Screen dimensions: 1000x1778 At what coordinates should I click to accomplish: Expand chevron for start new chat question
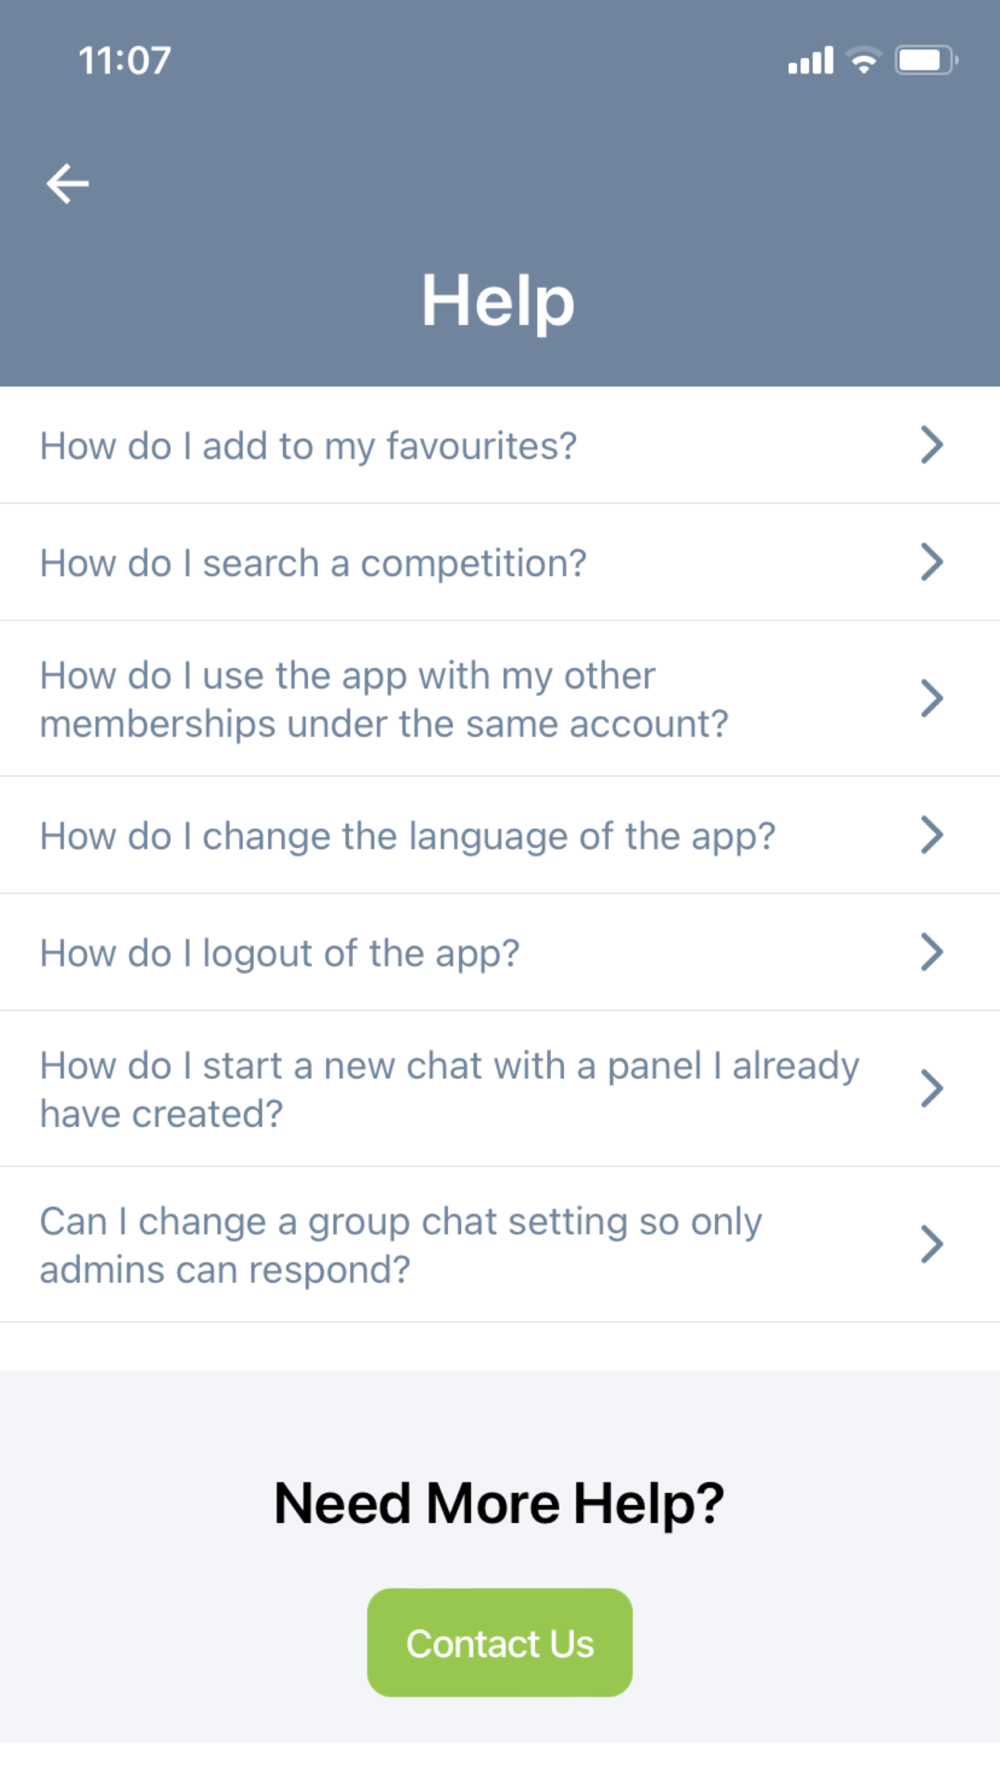tap(931, 1088)
